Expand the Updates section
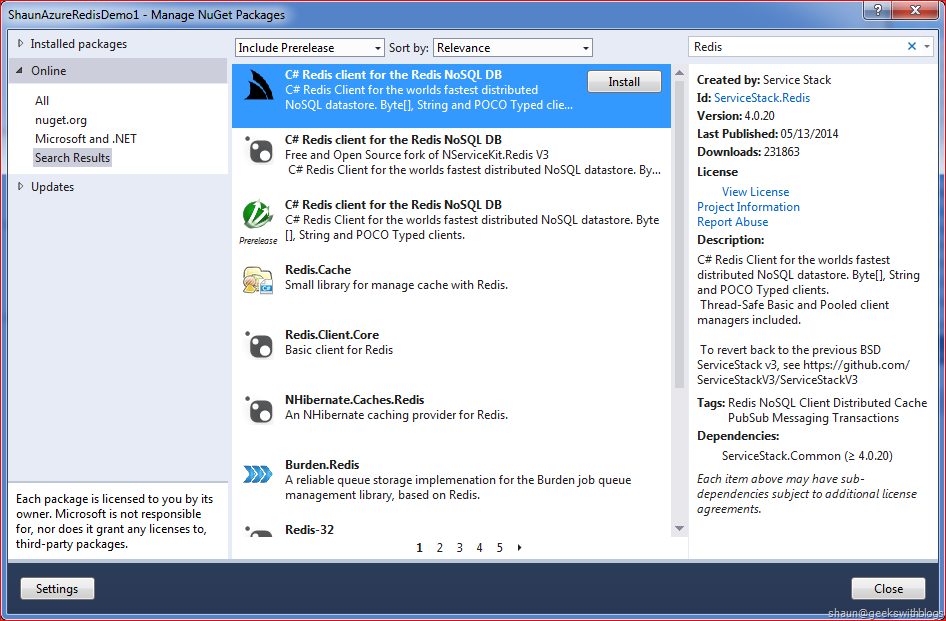This screenshot has width=946, height=621. (21, 186)
